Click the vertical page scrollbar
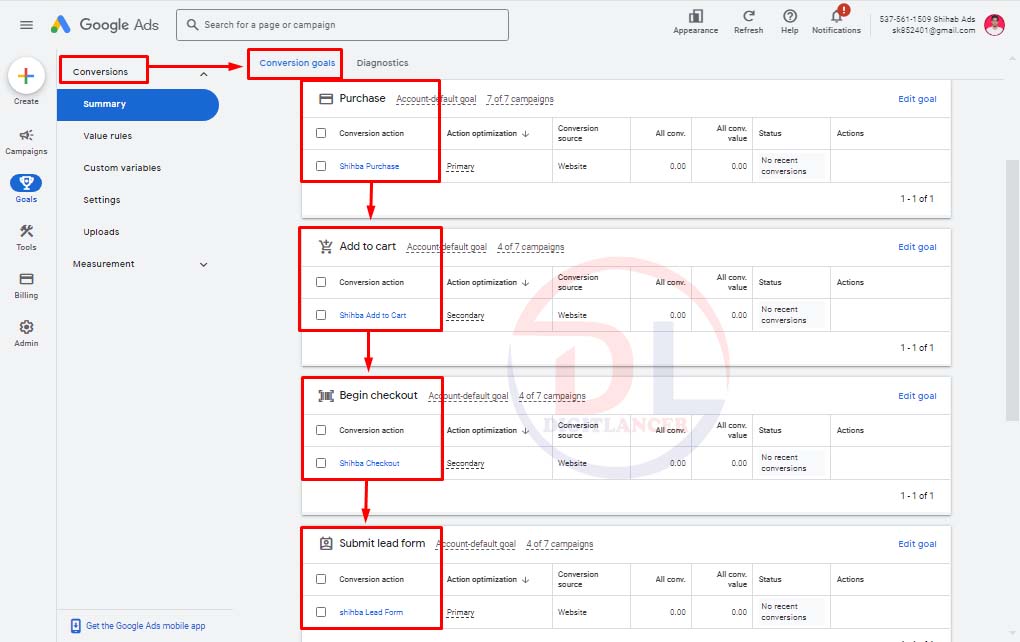 (x=1012, y=290)
